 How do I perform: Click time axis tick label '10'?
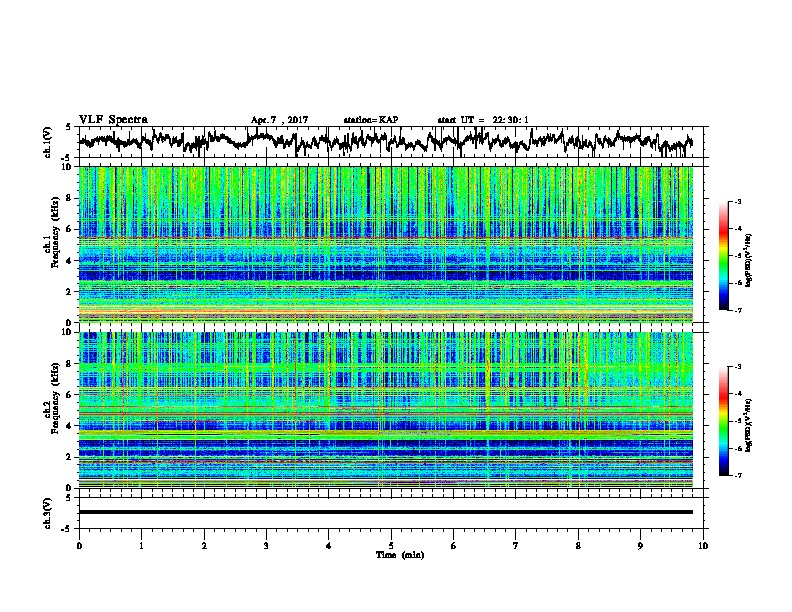(x=703, y=546)
